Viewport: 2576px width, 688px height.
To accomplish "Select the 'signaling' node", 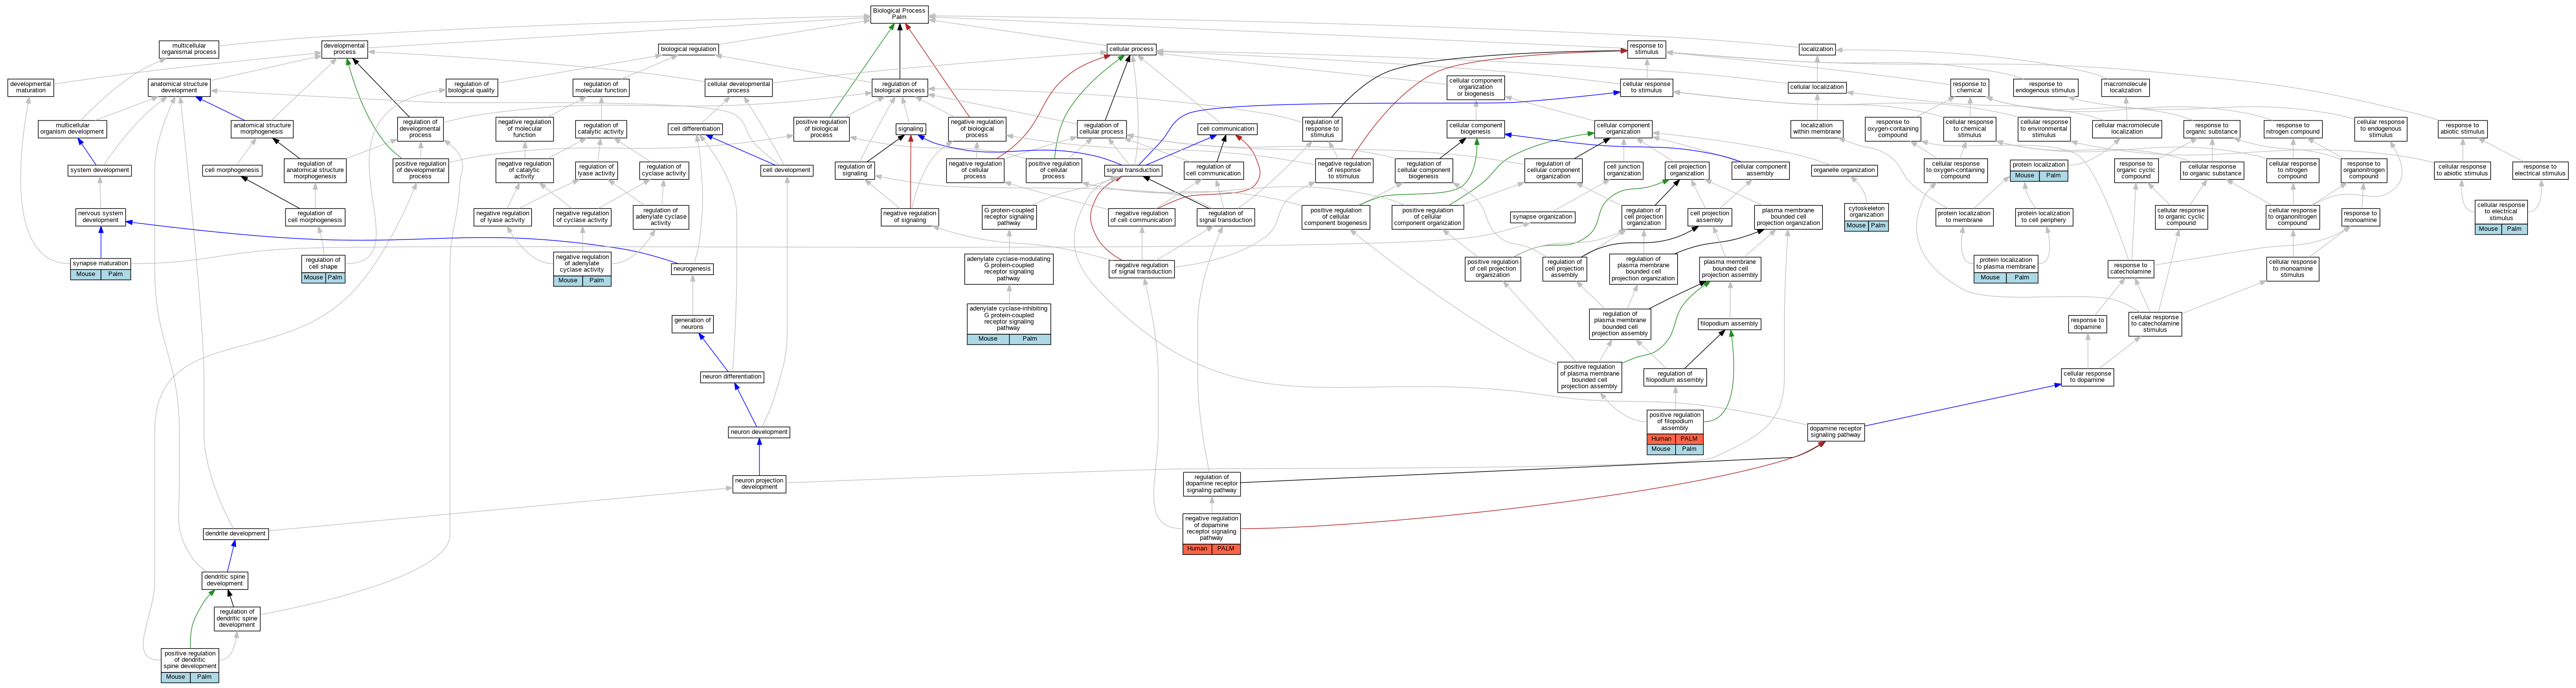I will (910, 129).
